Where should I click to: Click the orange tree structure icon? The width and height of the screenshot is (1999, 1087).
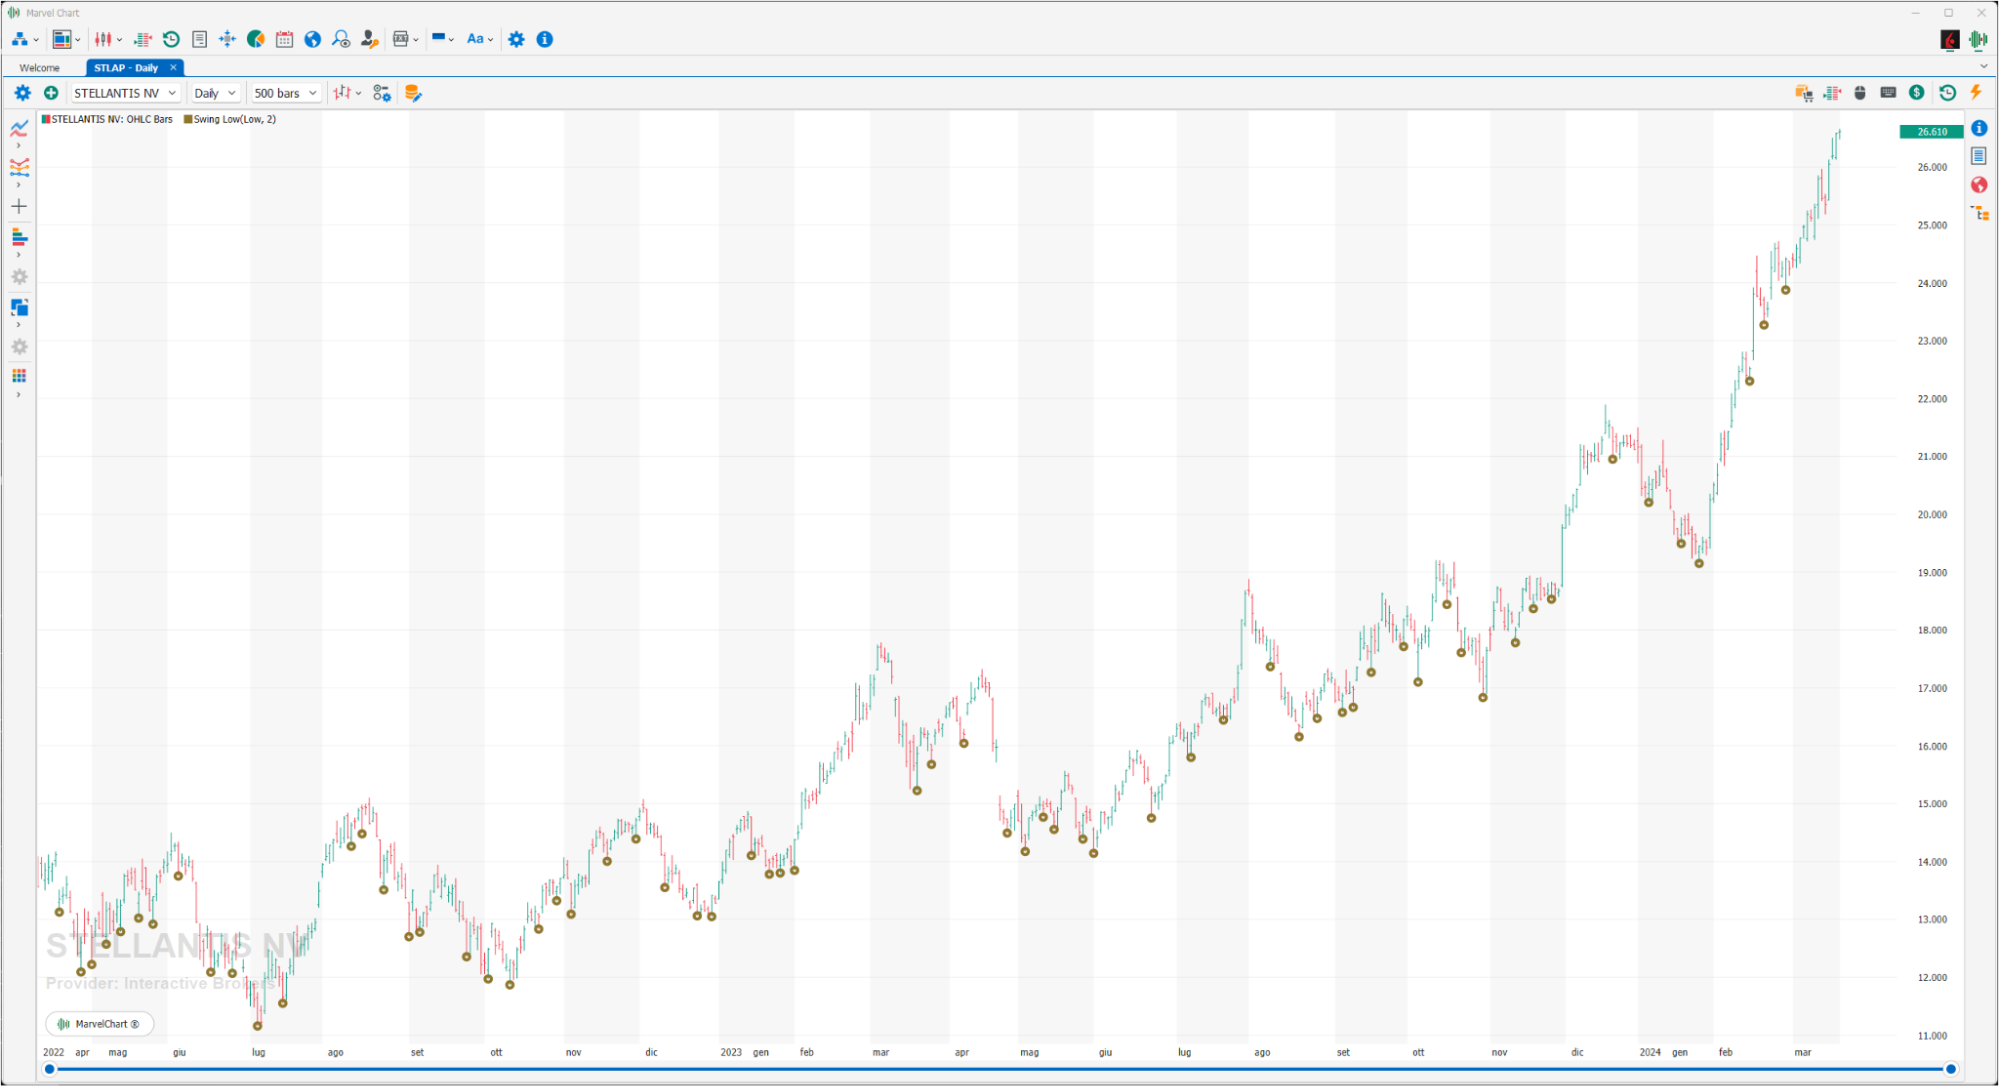click(1979, 213)
